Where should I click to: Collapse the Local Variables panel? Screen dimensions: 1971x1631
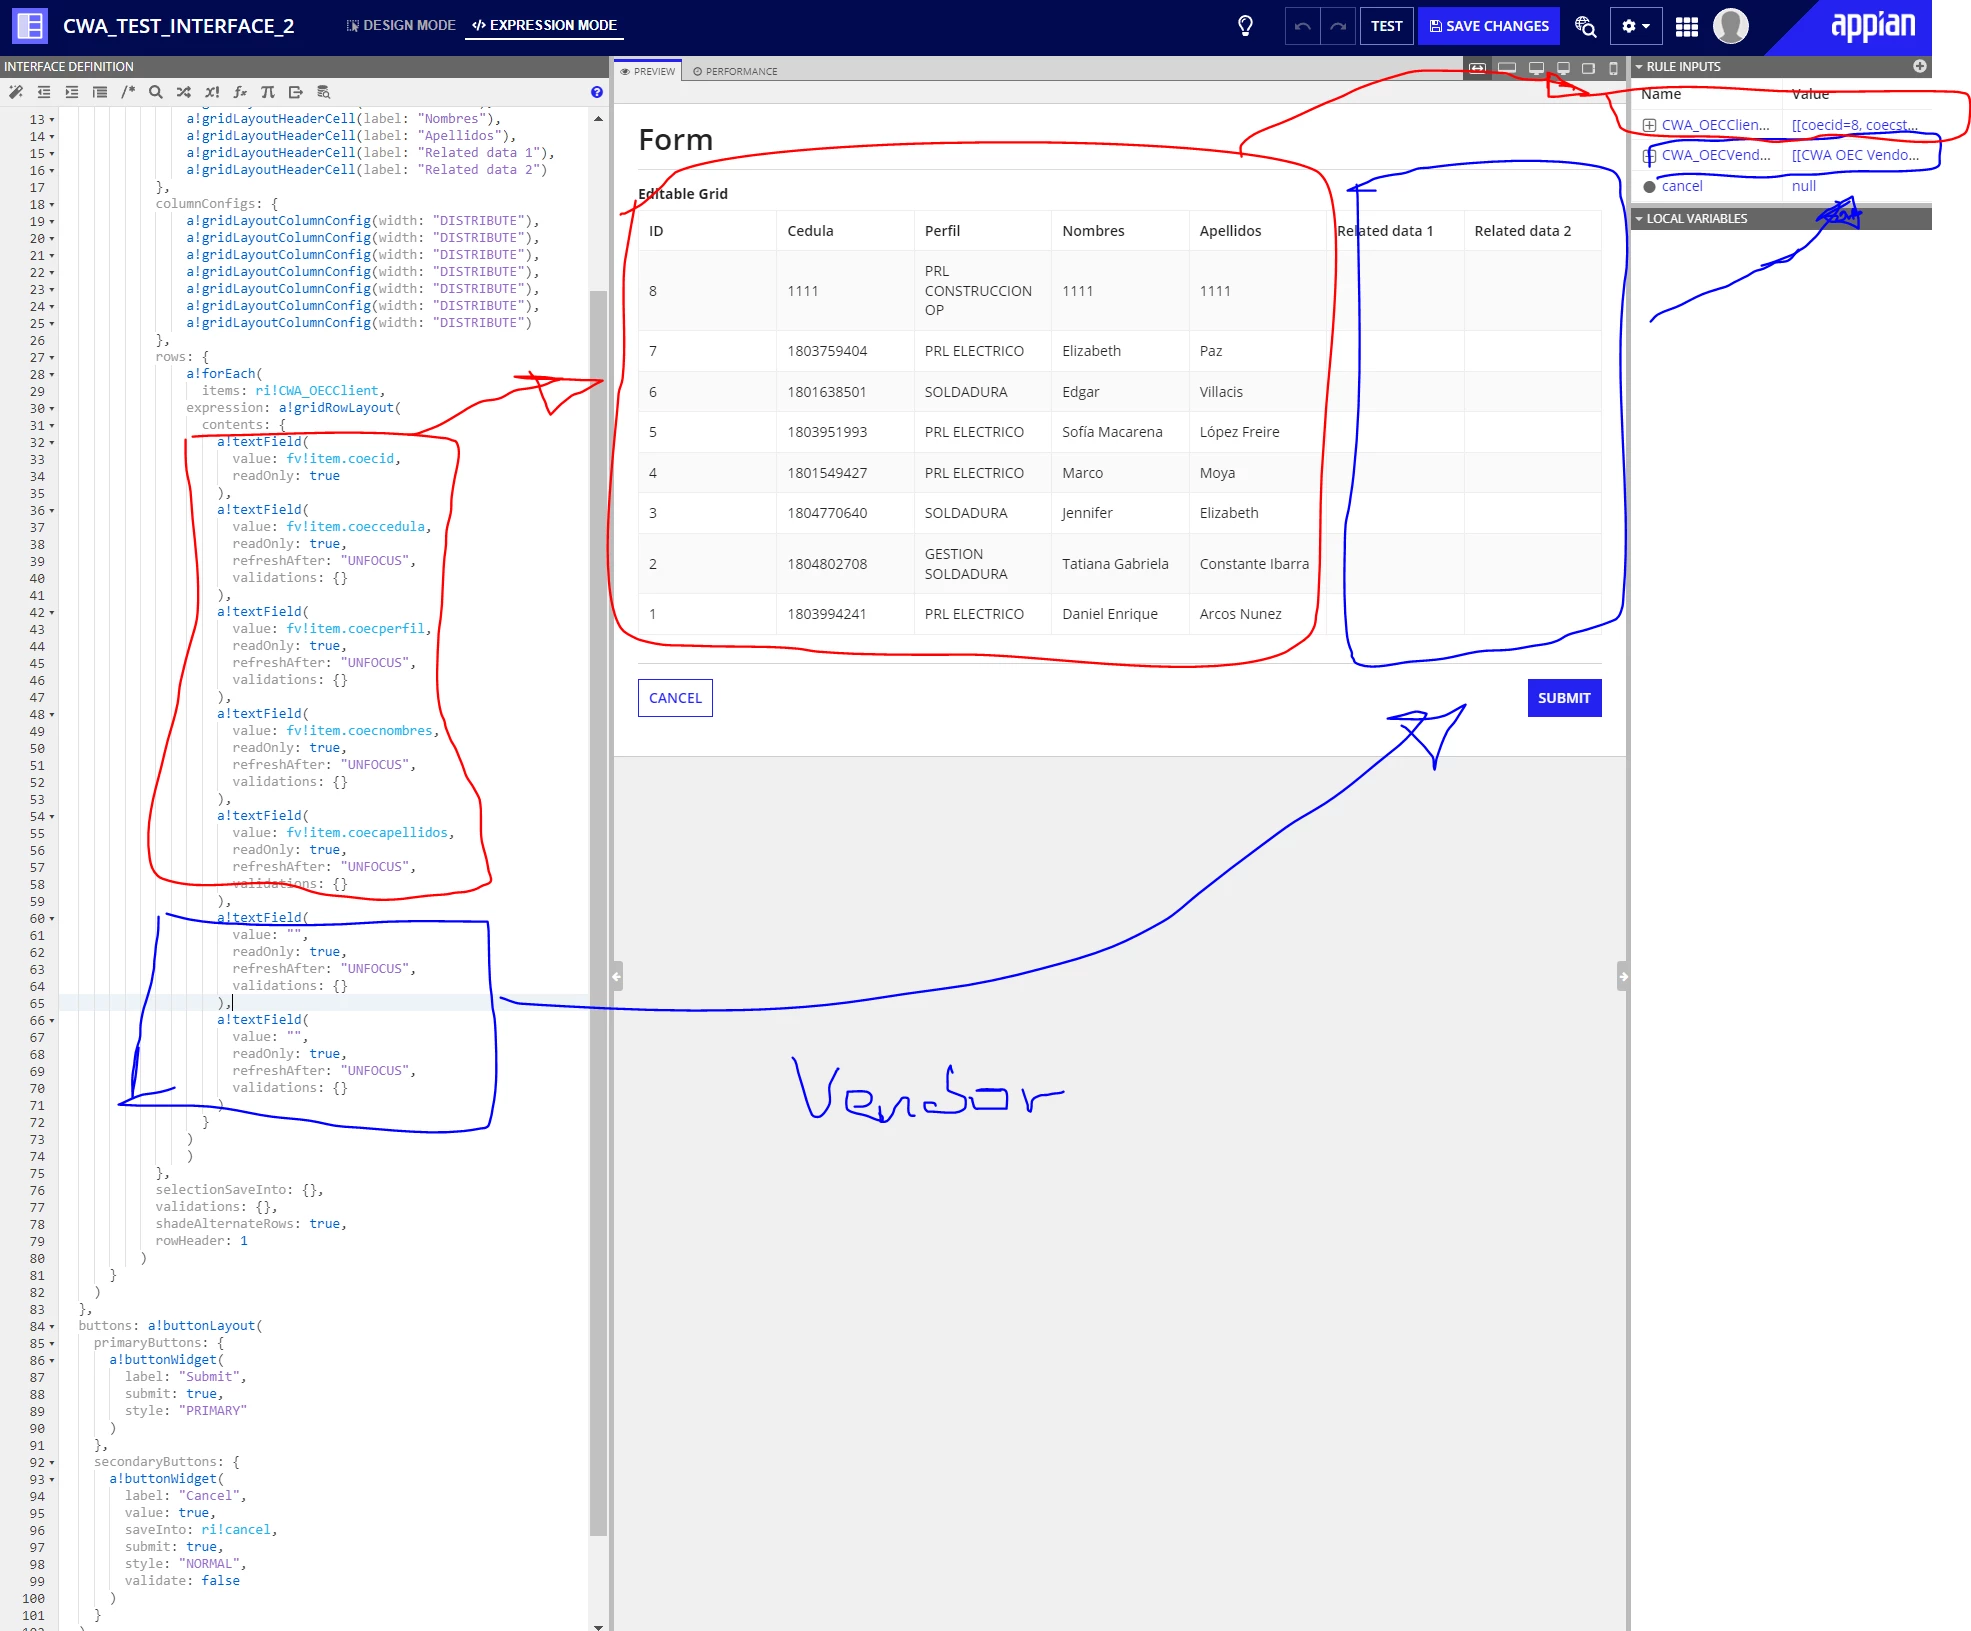pyautogui.click(x=1639, y=218)
